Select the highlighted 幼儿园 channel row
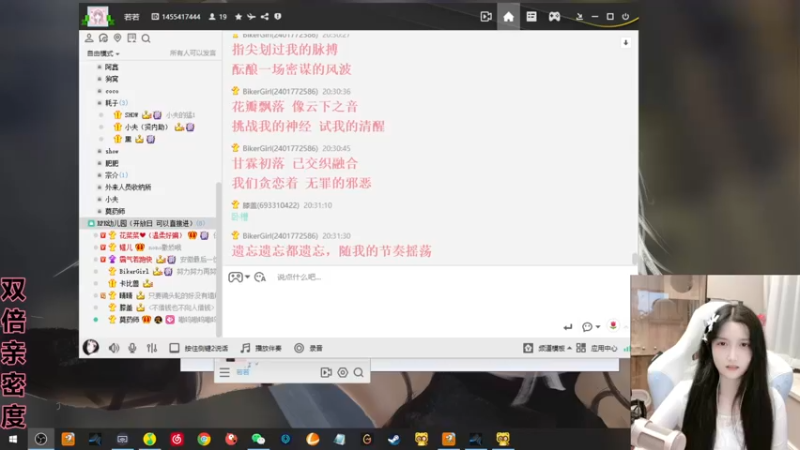 (x=148, y=223)
